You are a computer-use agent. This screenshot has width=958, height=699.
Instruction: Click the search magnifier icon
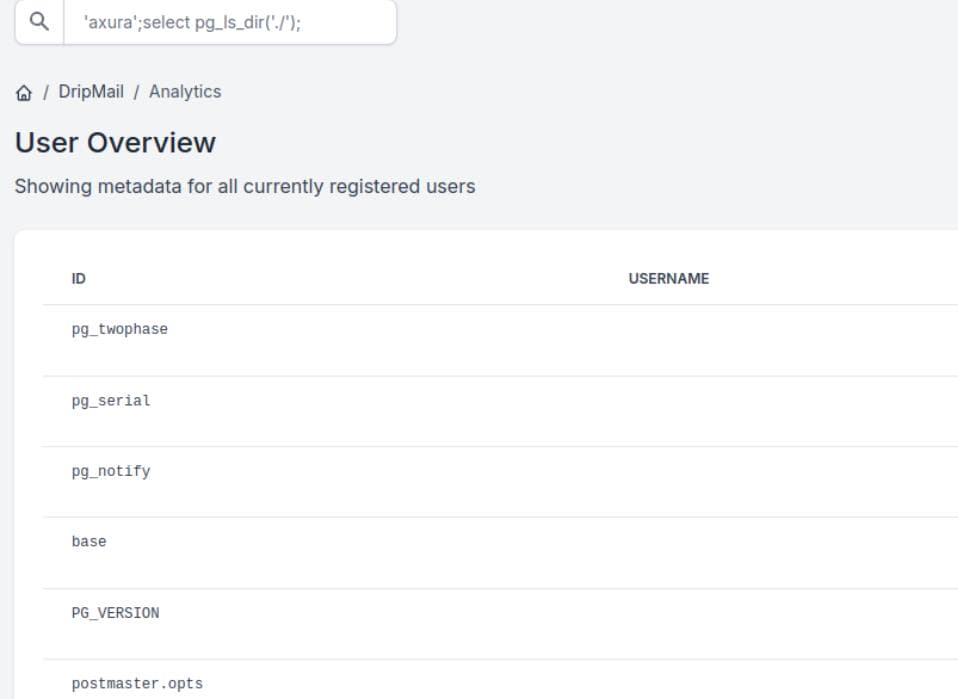39,22
